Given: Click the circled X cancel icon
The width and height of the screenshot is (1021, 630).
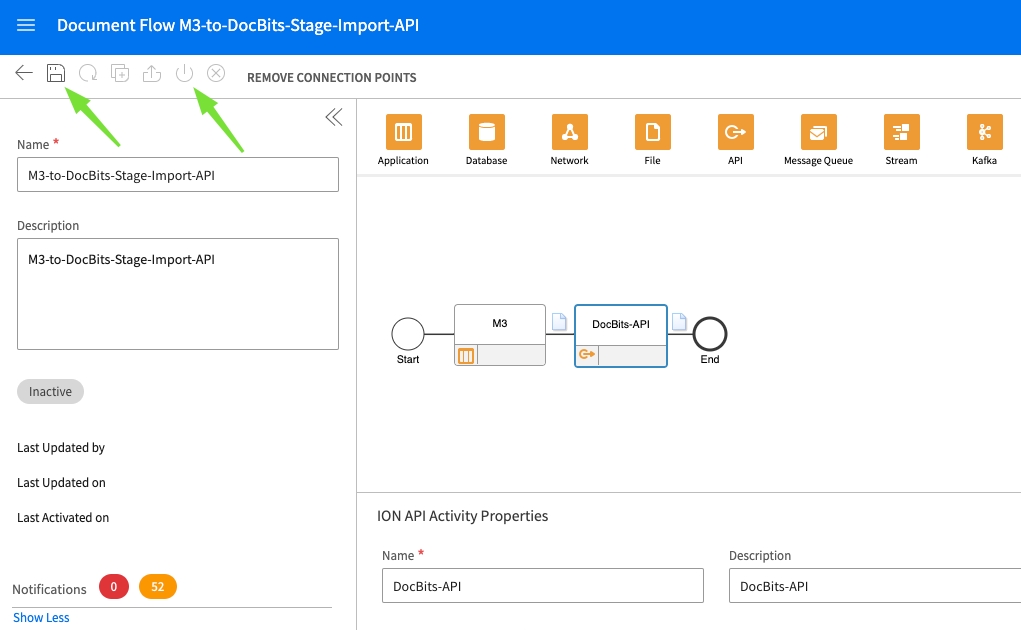Looking at the screenshot, I should [x=216, y=73].
